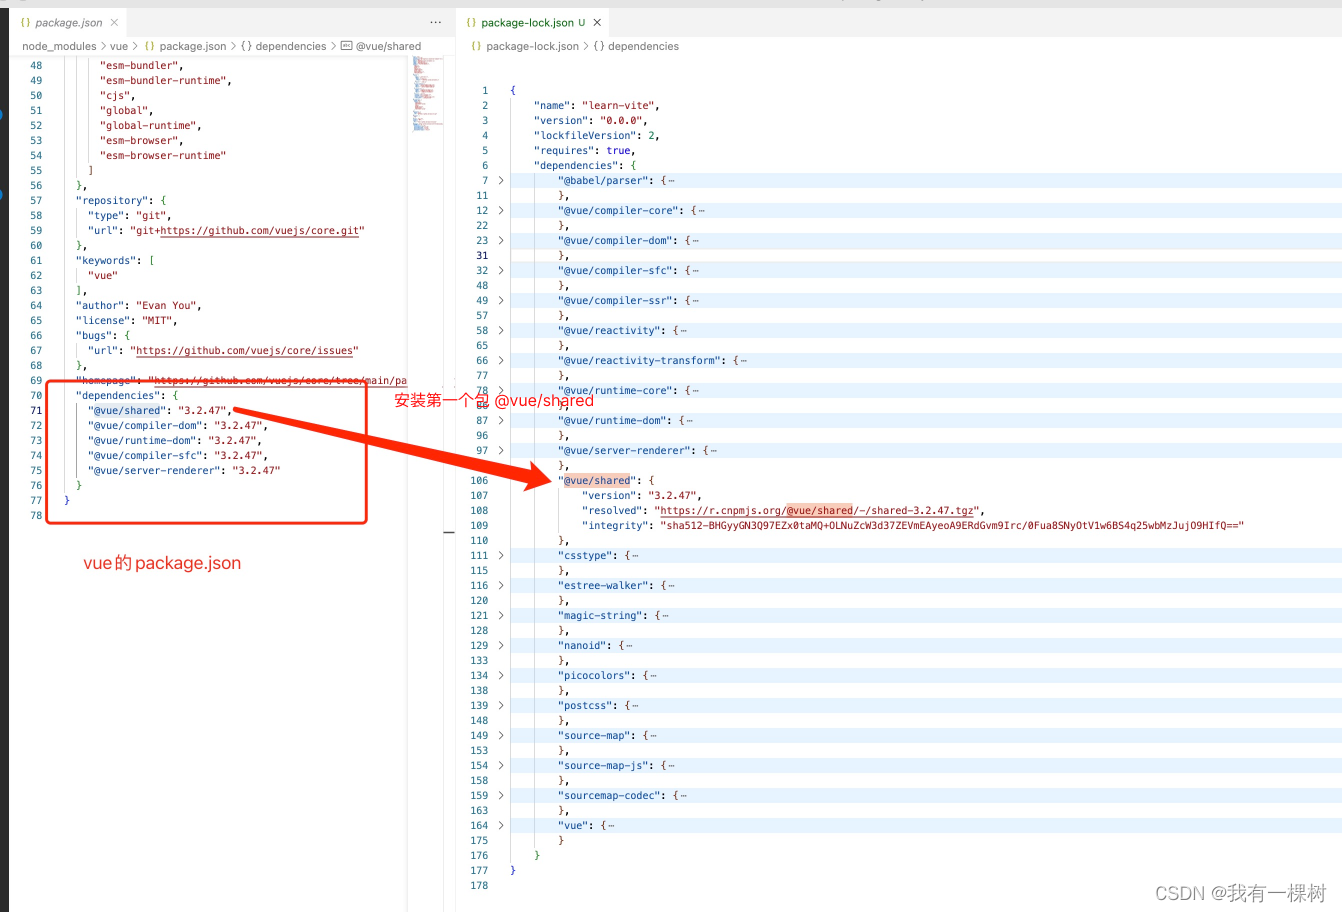Expand the nanoid dependency entry
1342x912 pixels.
tap(499, 645)
